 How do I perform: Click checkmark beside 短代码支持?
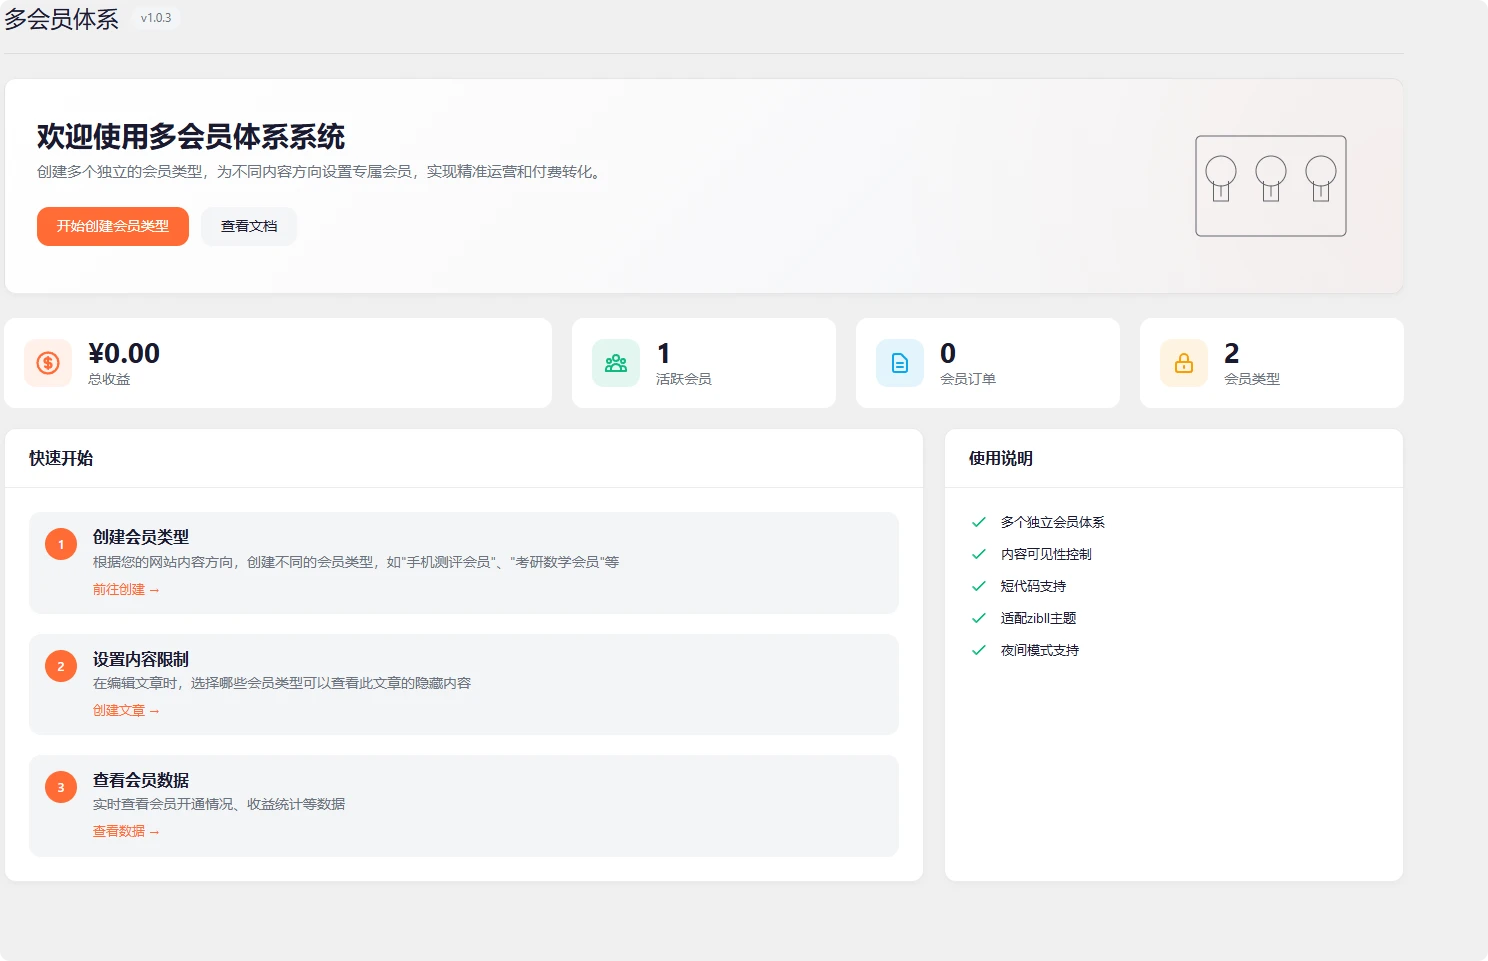tap(977, 585)
